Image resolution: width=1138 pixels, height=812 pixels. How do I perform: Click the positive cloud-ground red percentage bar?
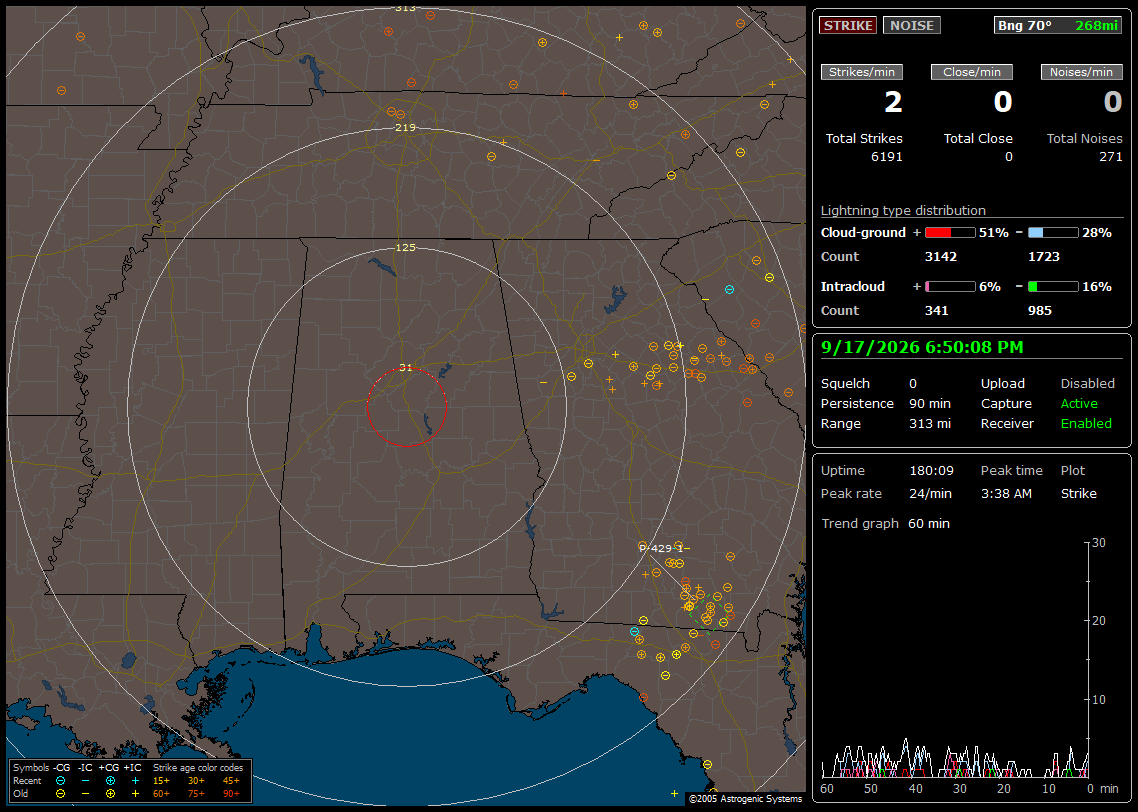[x=950, y=233]
